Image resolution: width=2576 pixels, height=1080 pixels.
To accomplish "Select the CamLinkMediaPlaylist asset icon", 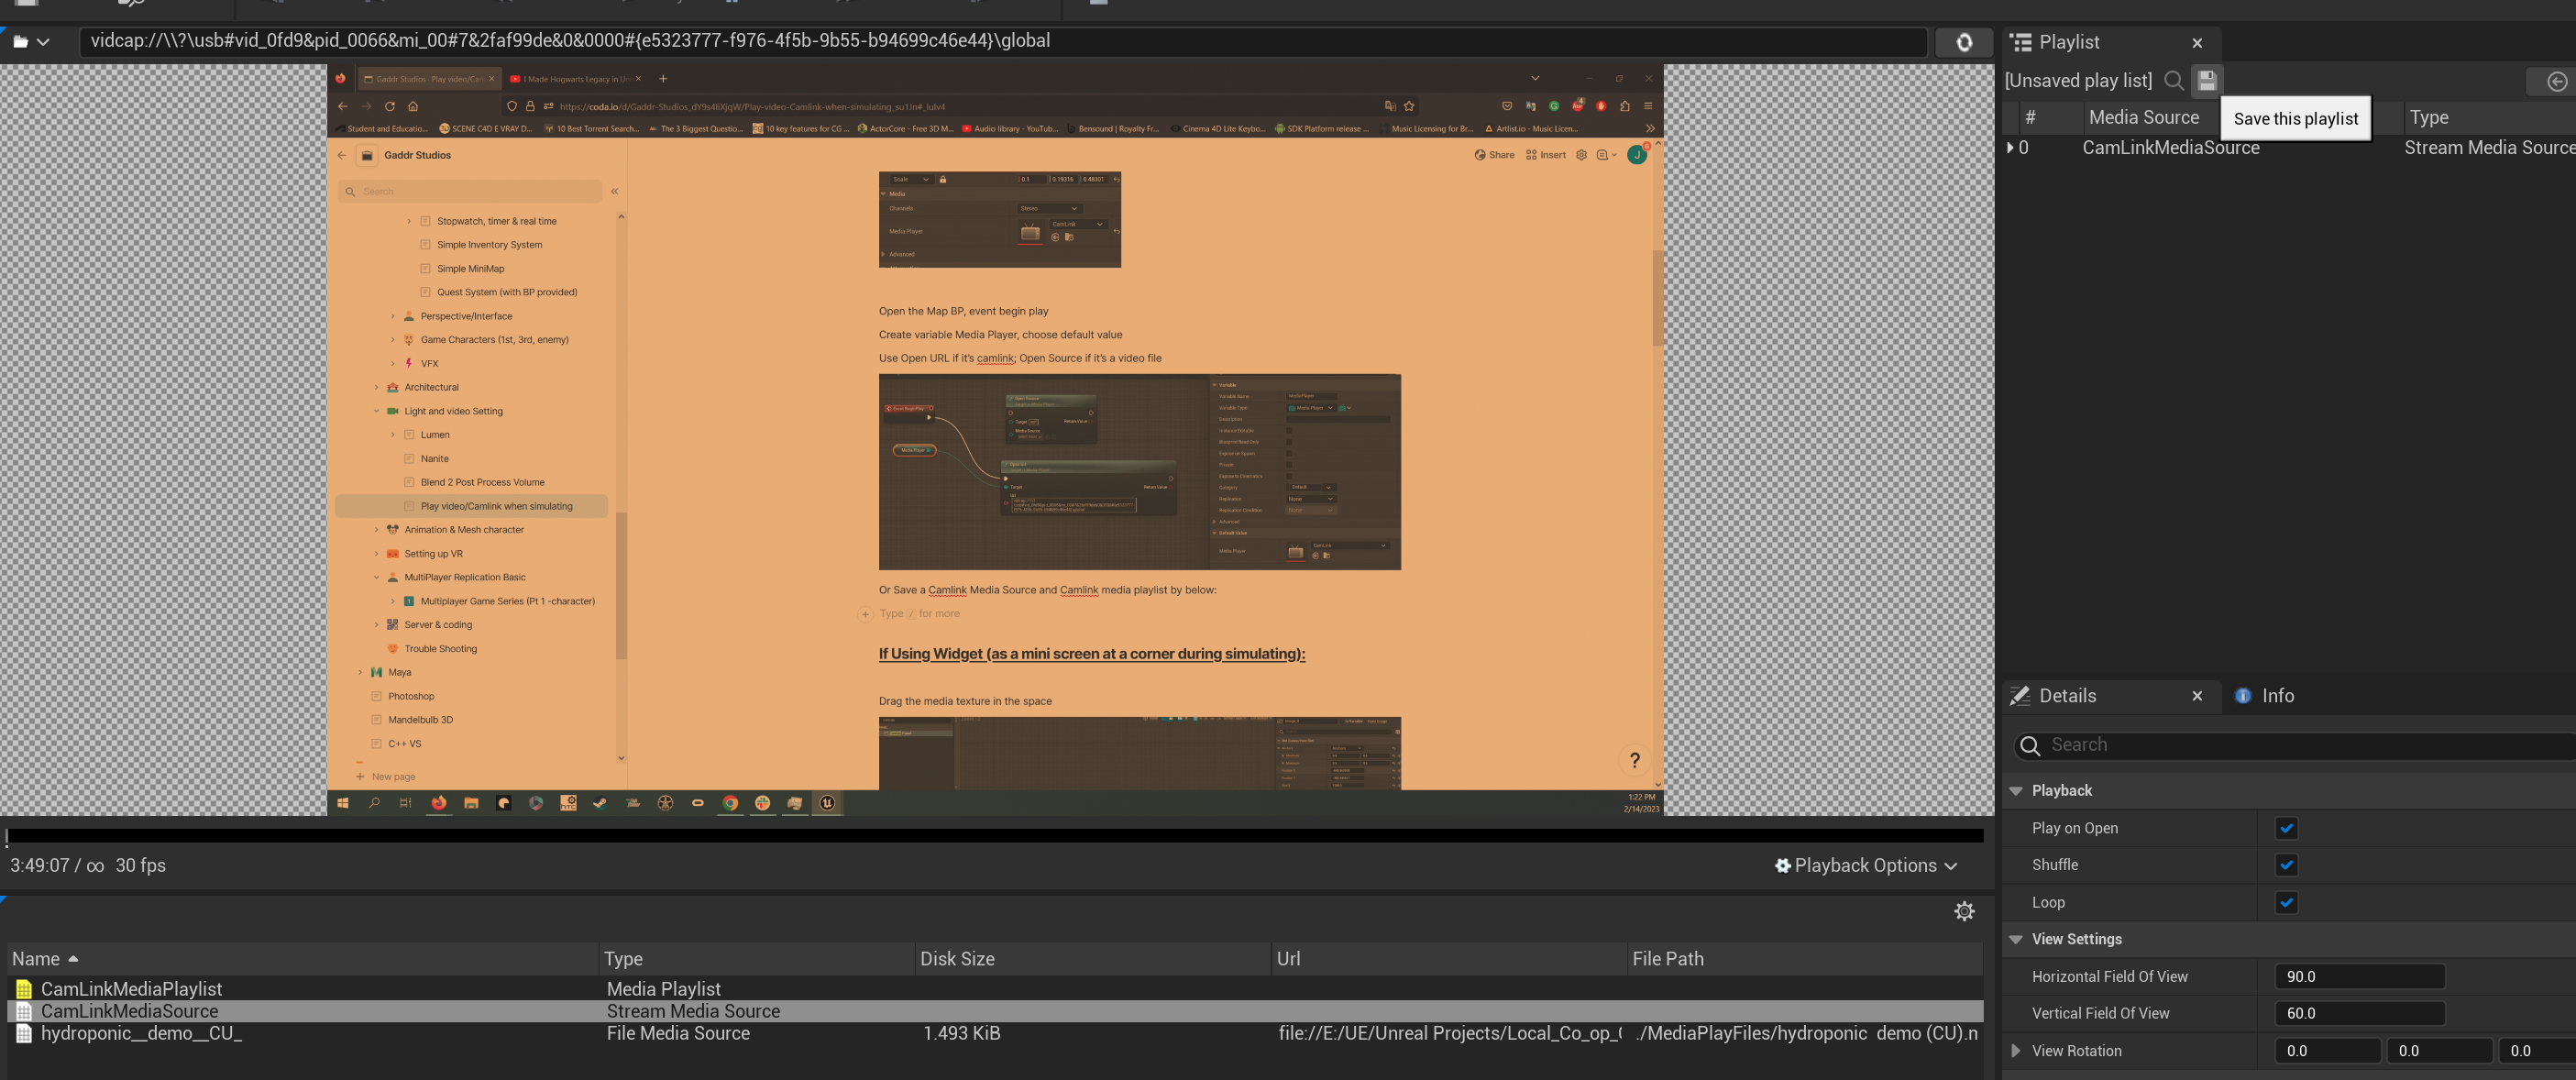I will (24, 989).
